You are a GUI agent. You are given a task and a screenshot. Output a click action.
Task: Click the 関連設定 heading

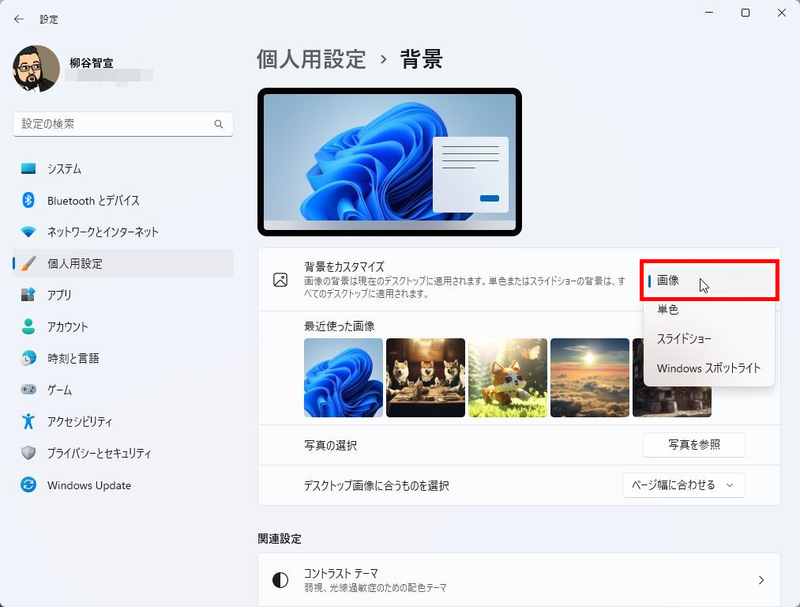click(280, 539)
